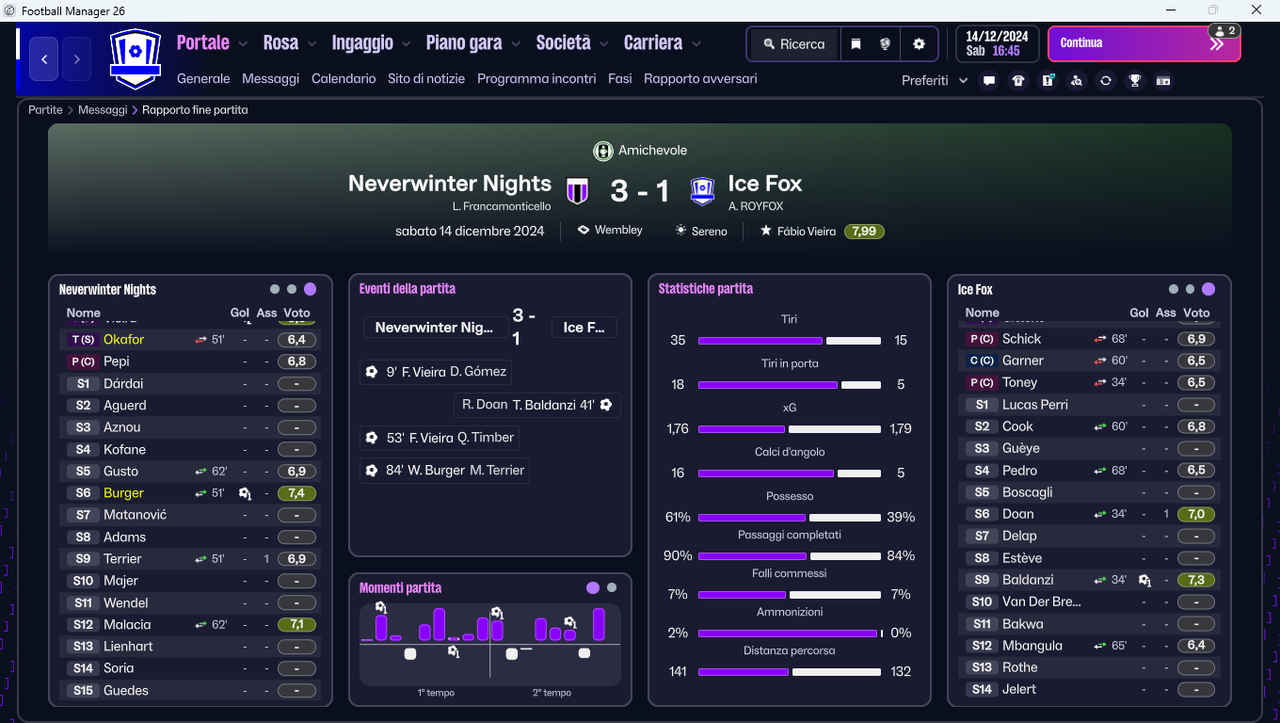Open the Wembley stadium link
This screenshot has width=1280, height=723.
(x=610, y=230)
